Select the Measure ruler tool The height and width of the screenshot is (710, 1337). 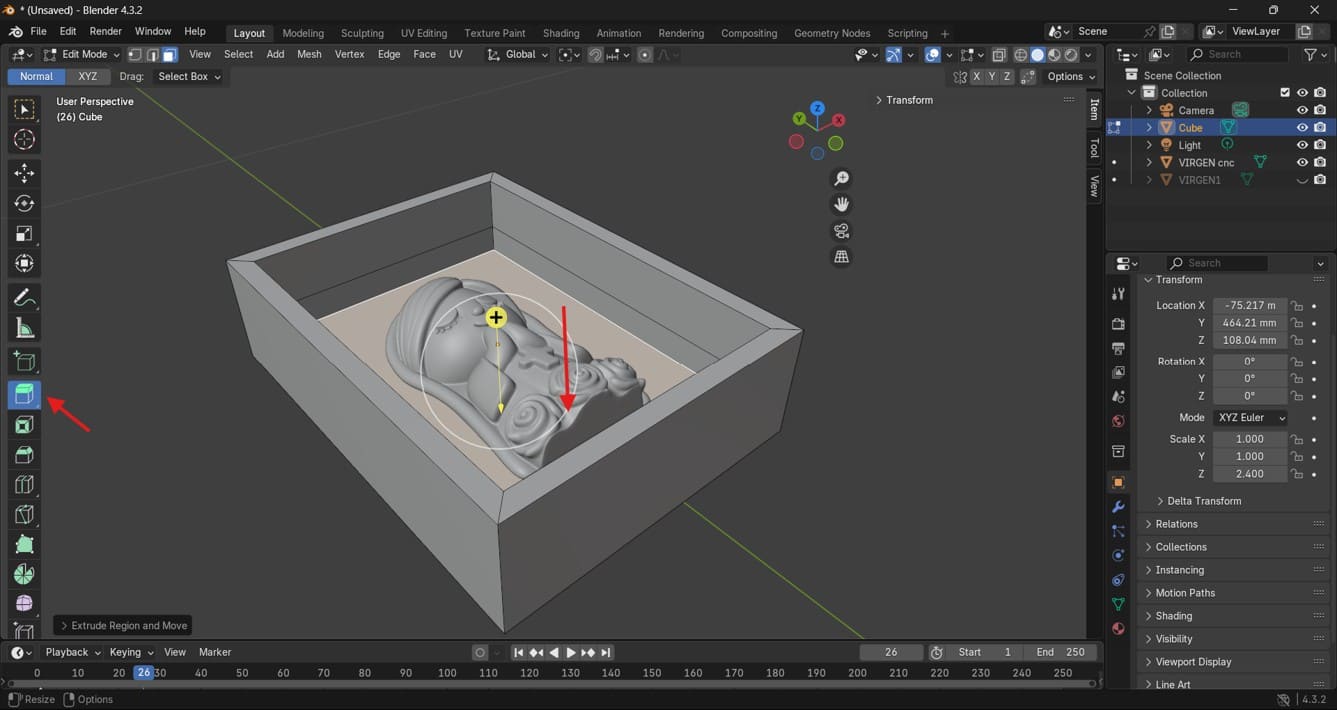(24, 328)
